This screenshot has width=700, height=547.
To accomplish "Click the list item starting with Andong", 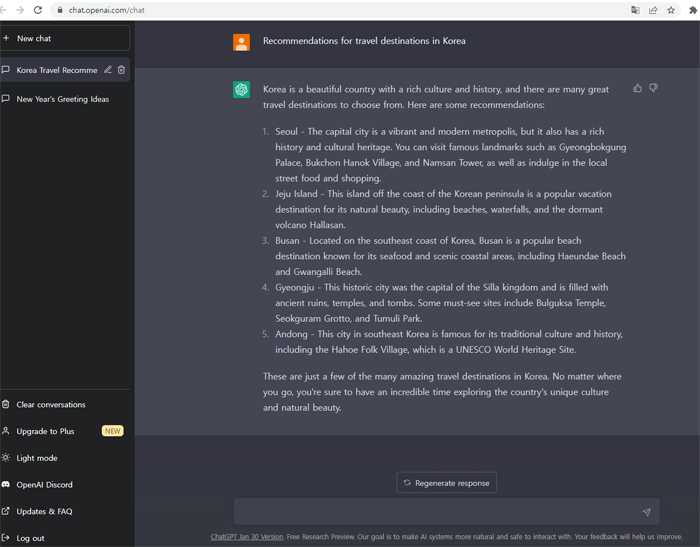I will tap(449, 342).
